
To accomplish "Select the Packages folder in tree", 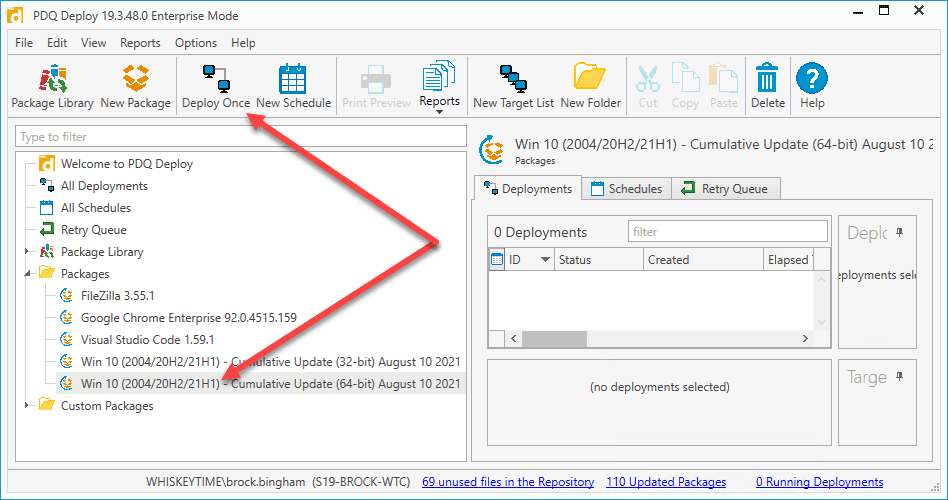I will 85,274.
